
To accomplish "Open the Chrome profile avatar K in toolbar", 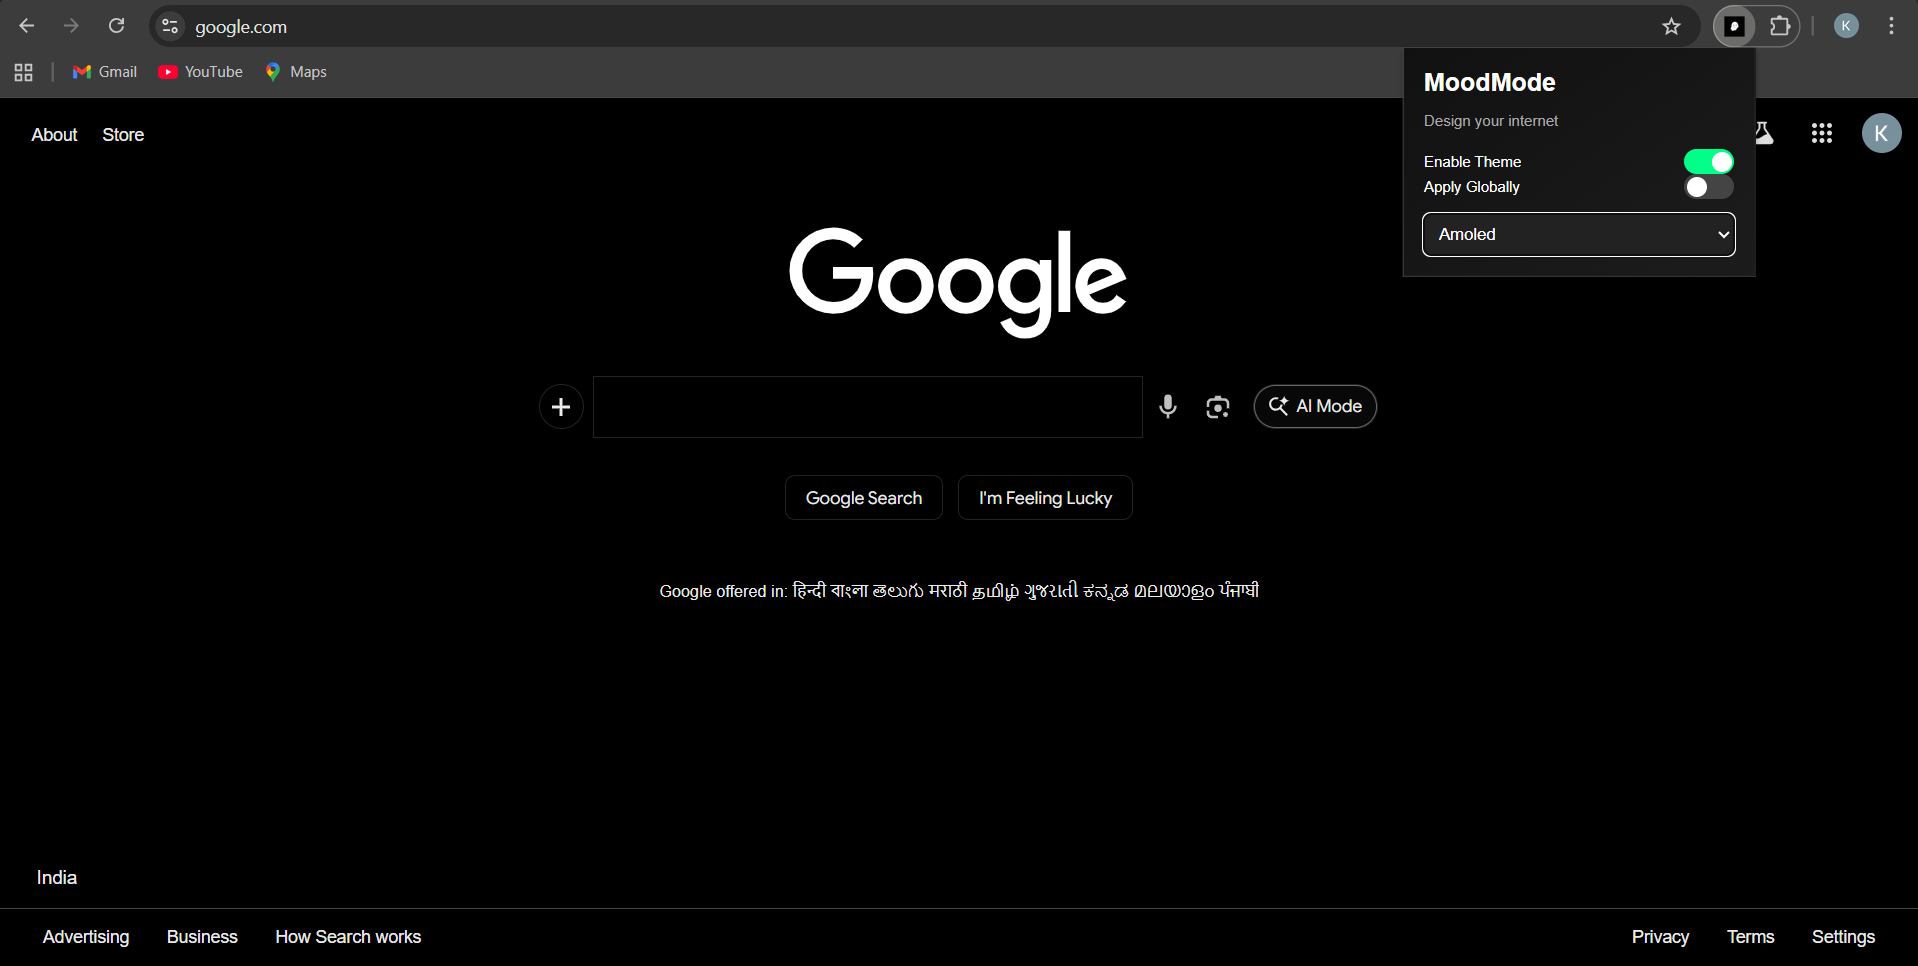I will 1846,26.
